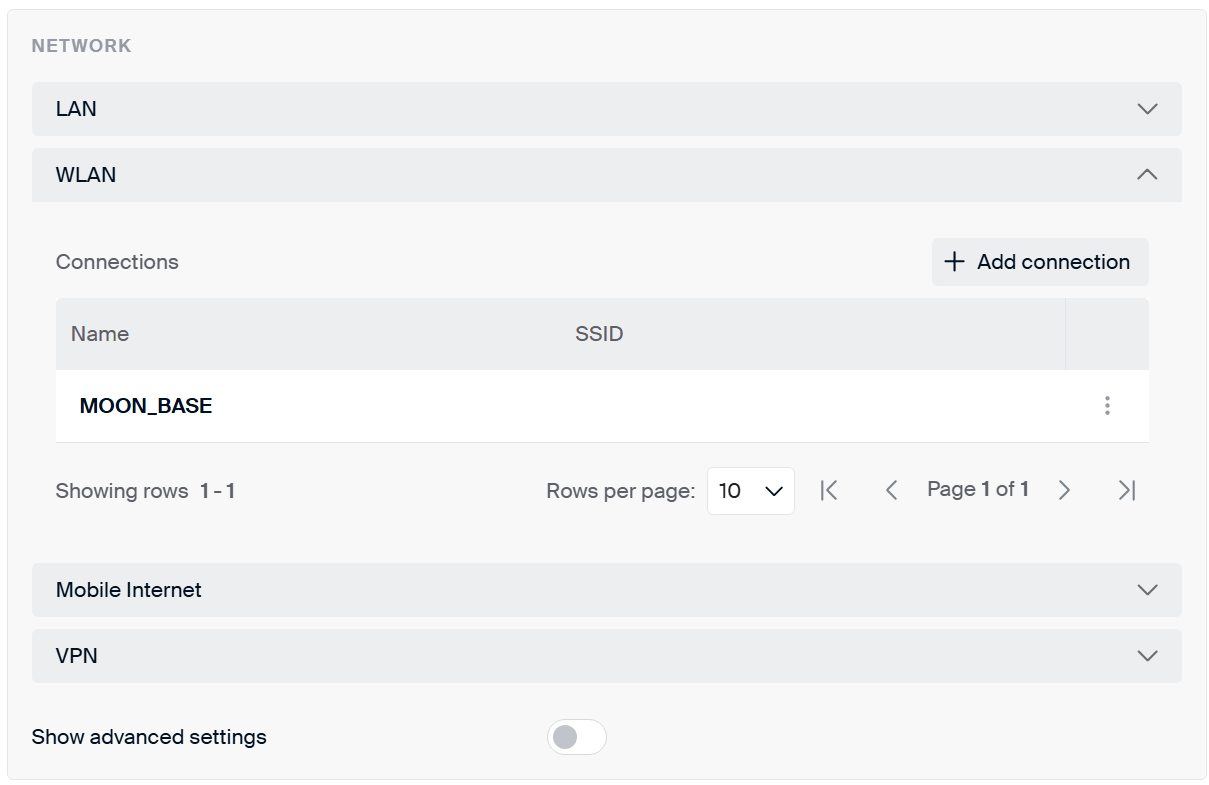Viewport: 1209px width, 785px height.
Task: Select the MOON_BASE connection row
Action: (146, 406)
